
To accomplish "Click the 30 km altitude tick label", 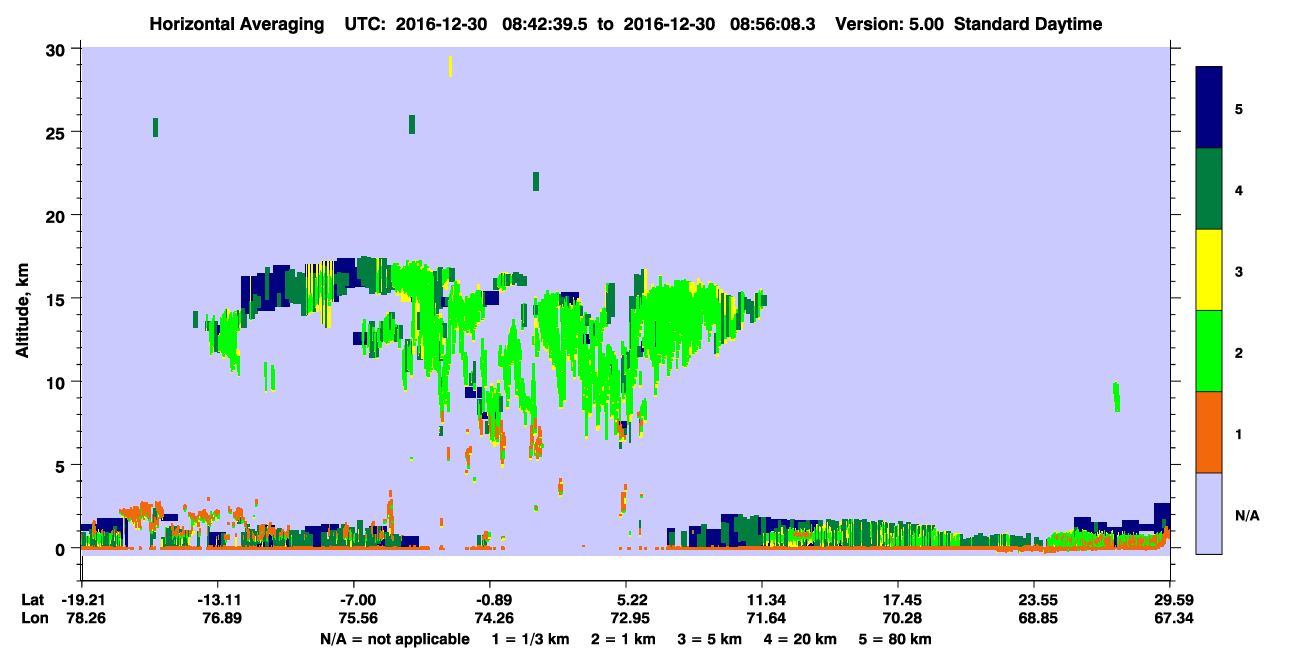I will tap(58, 50).
